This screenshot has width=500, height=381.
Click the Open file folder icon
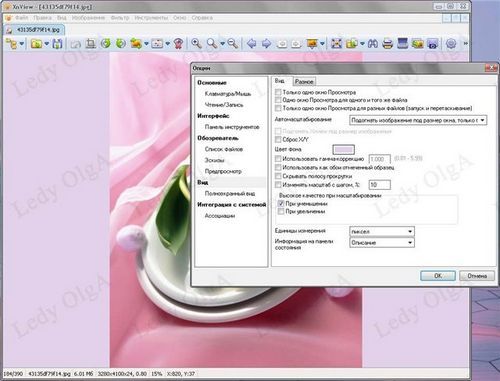(36, 43)
